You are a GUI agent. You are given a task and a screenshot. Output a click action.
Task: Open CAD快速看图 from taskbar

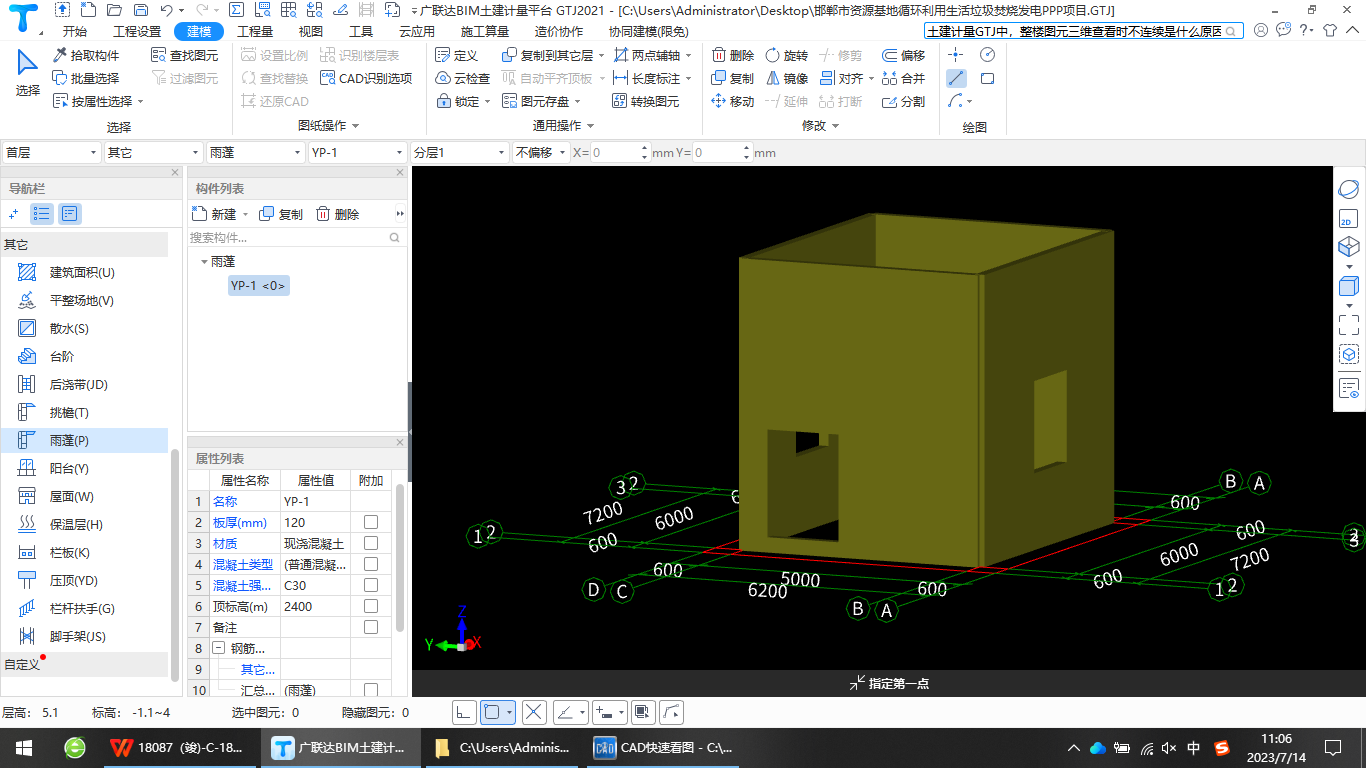663,747
